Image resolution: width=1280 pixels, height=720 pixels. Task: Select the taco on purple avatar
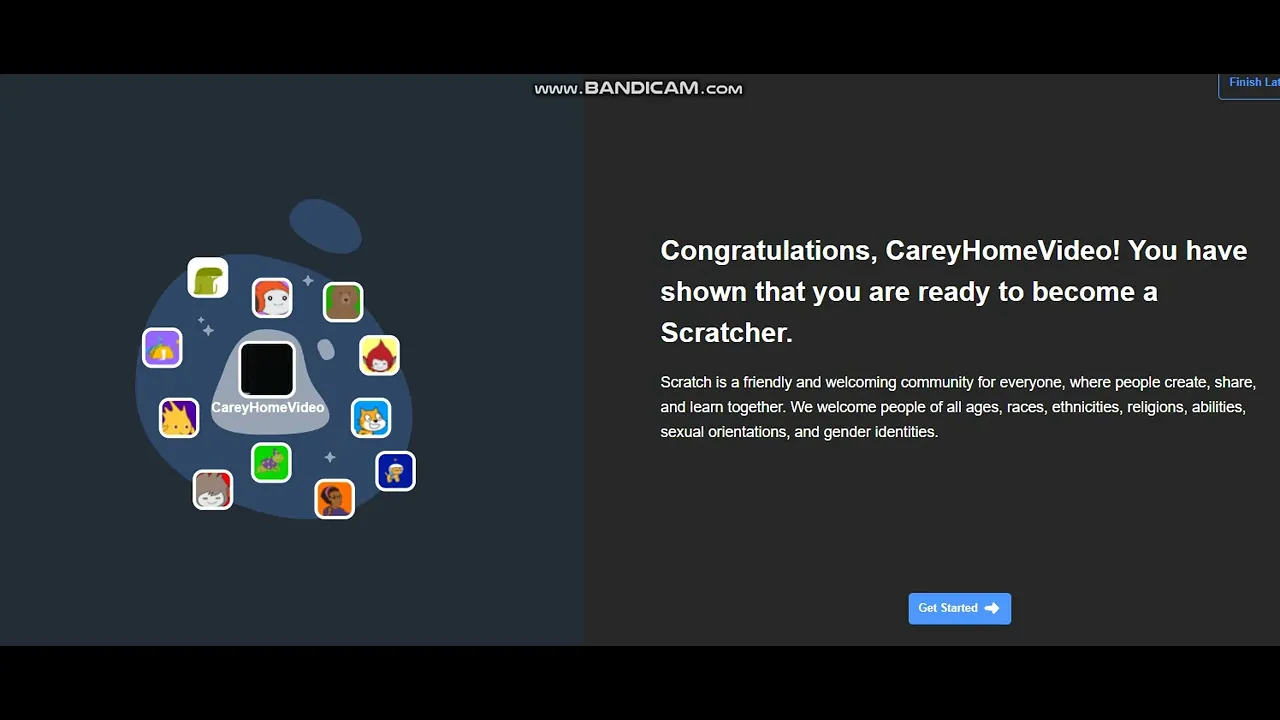[162, 347]
